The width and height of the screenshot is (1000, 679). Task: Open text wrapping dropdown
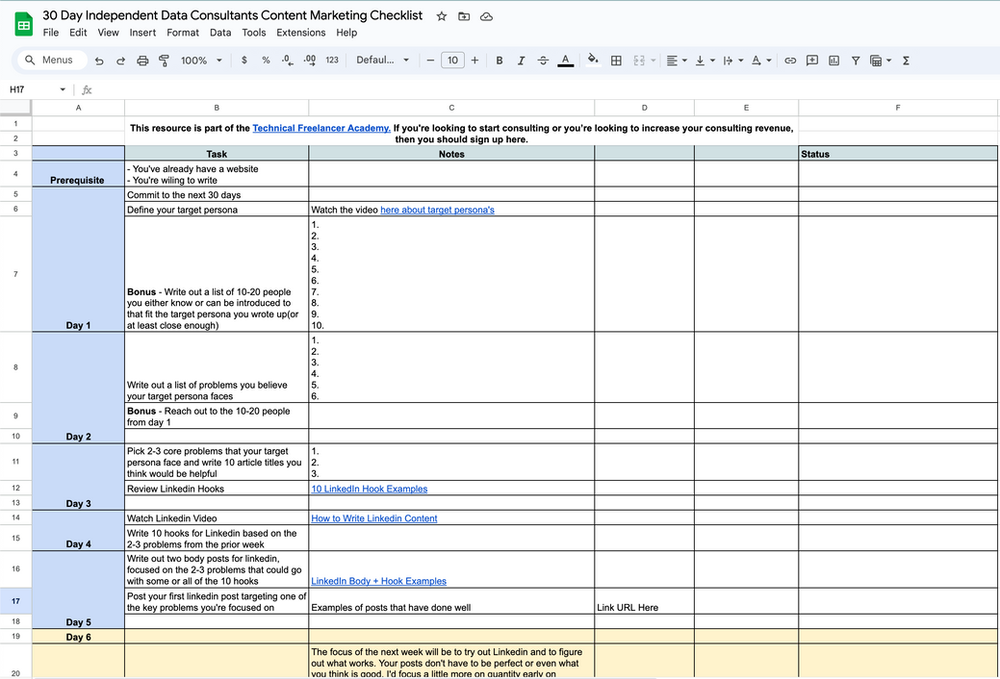(732, 61)
